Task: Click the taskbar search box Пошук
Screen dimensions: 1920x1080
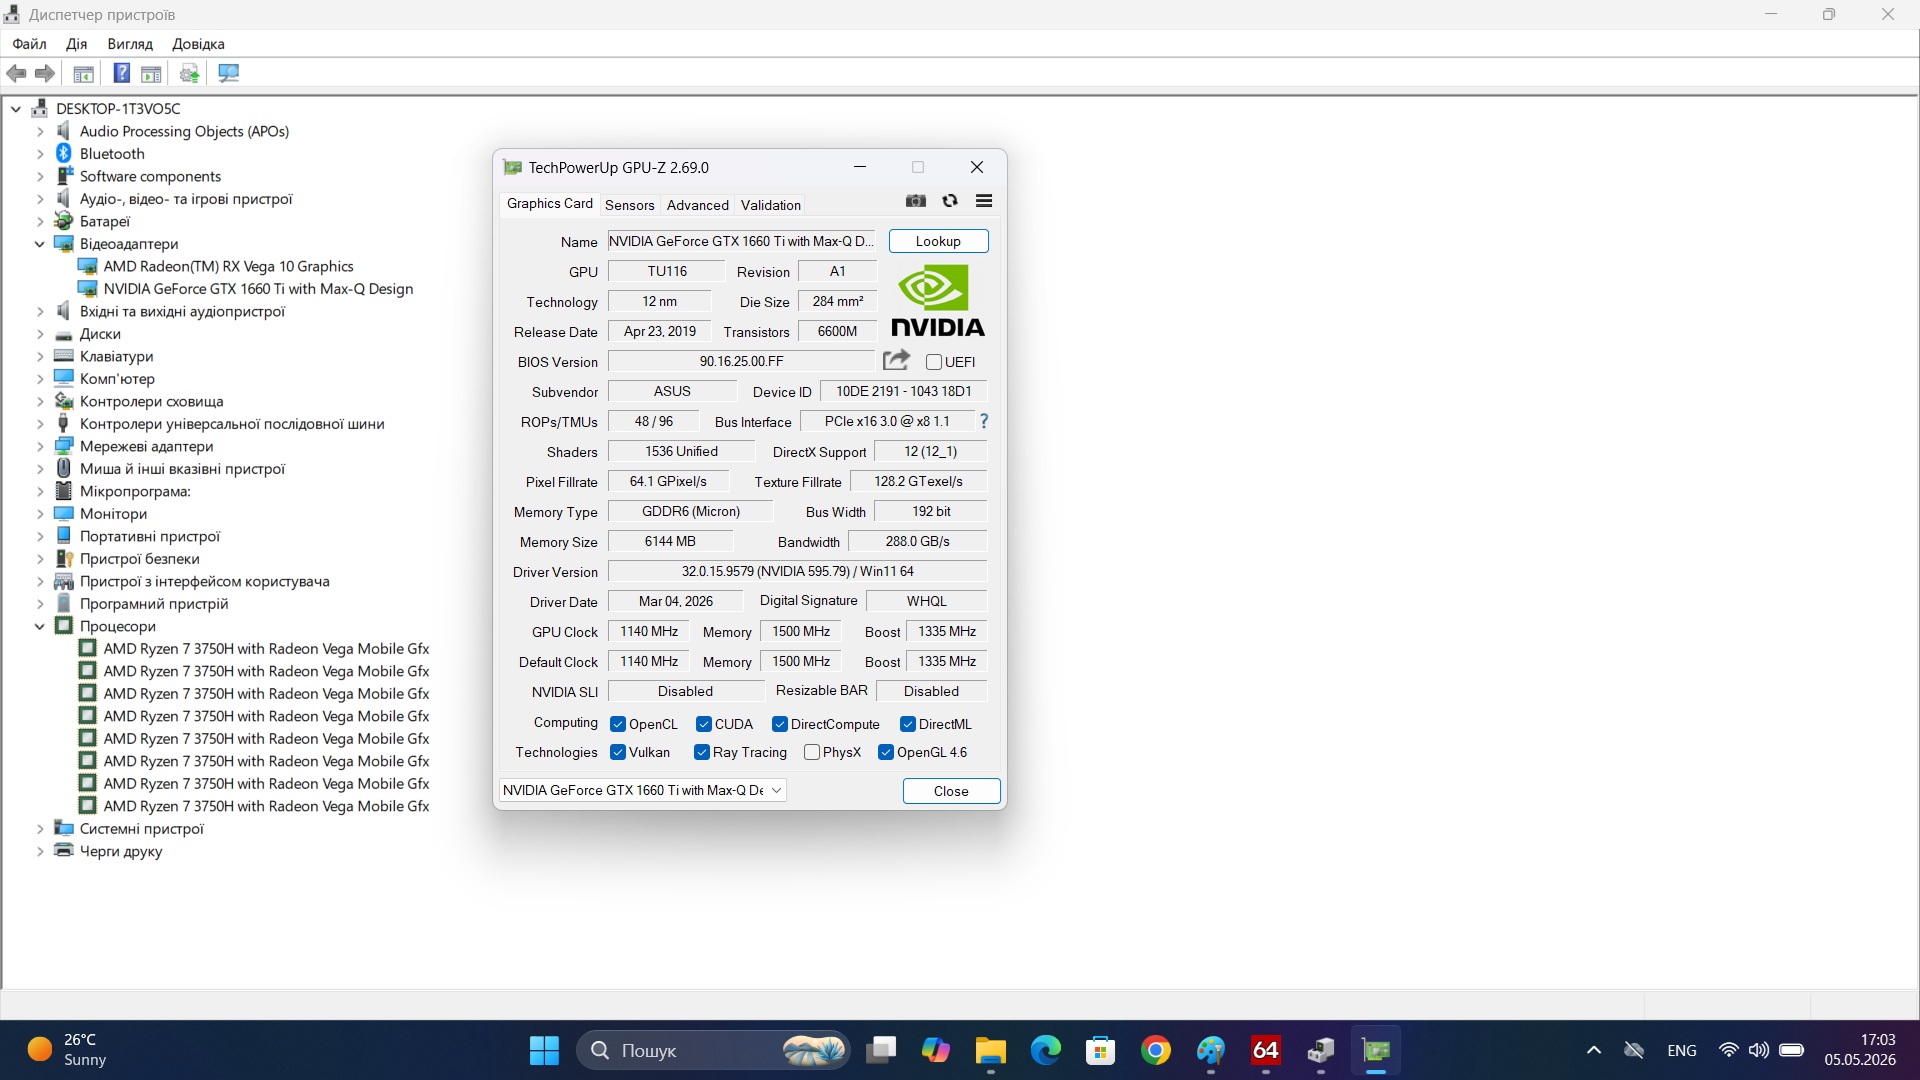Action: coord(713,1050)
